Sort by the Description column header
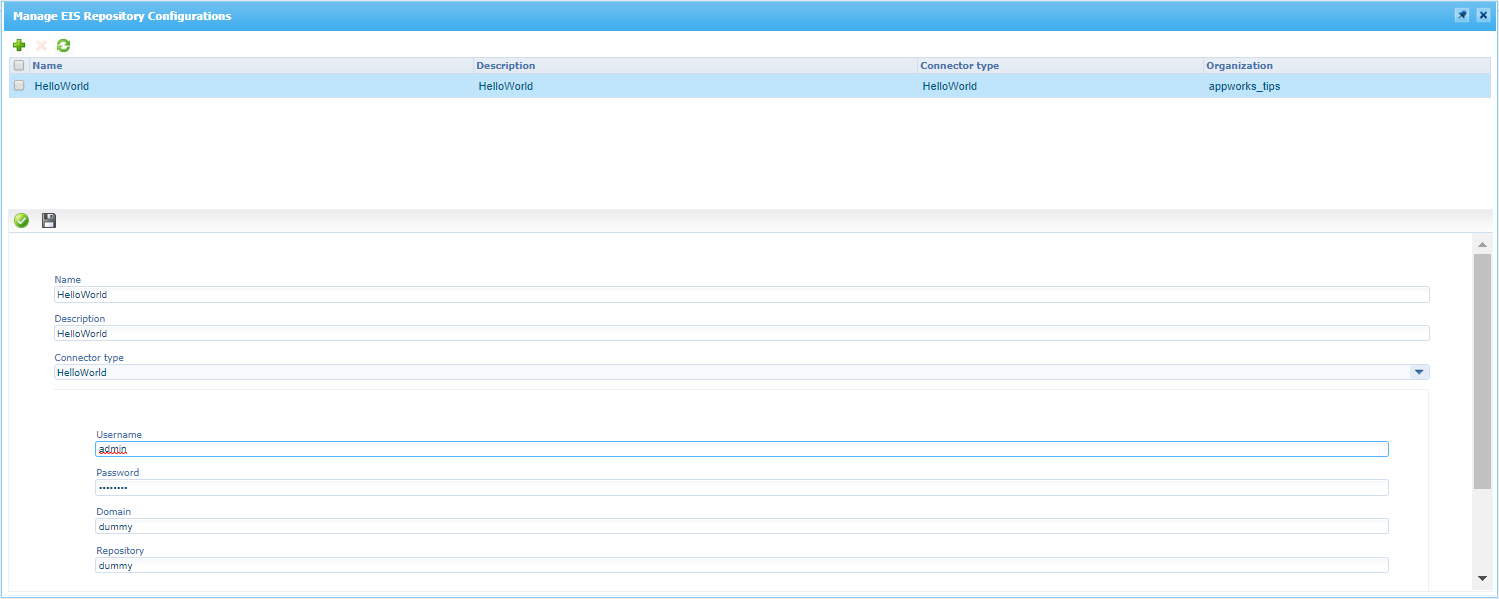This screenshot has height=599, width=1499. pos(505,66)
